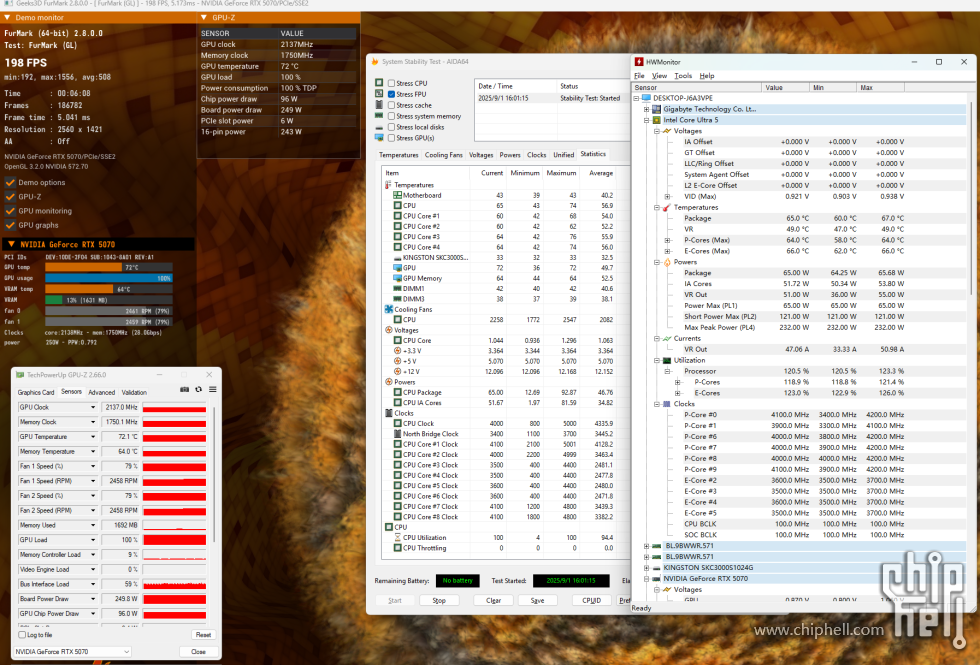Expand the KINGSTON SKC3000S1024G node
The image size is (980, 665).
(646, 568)
